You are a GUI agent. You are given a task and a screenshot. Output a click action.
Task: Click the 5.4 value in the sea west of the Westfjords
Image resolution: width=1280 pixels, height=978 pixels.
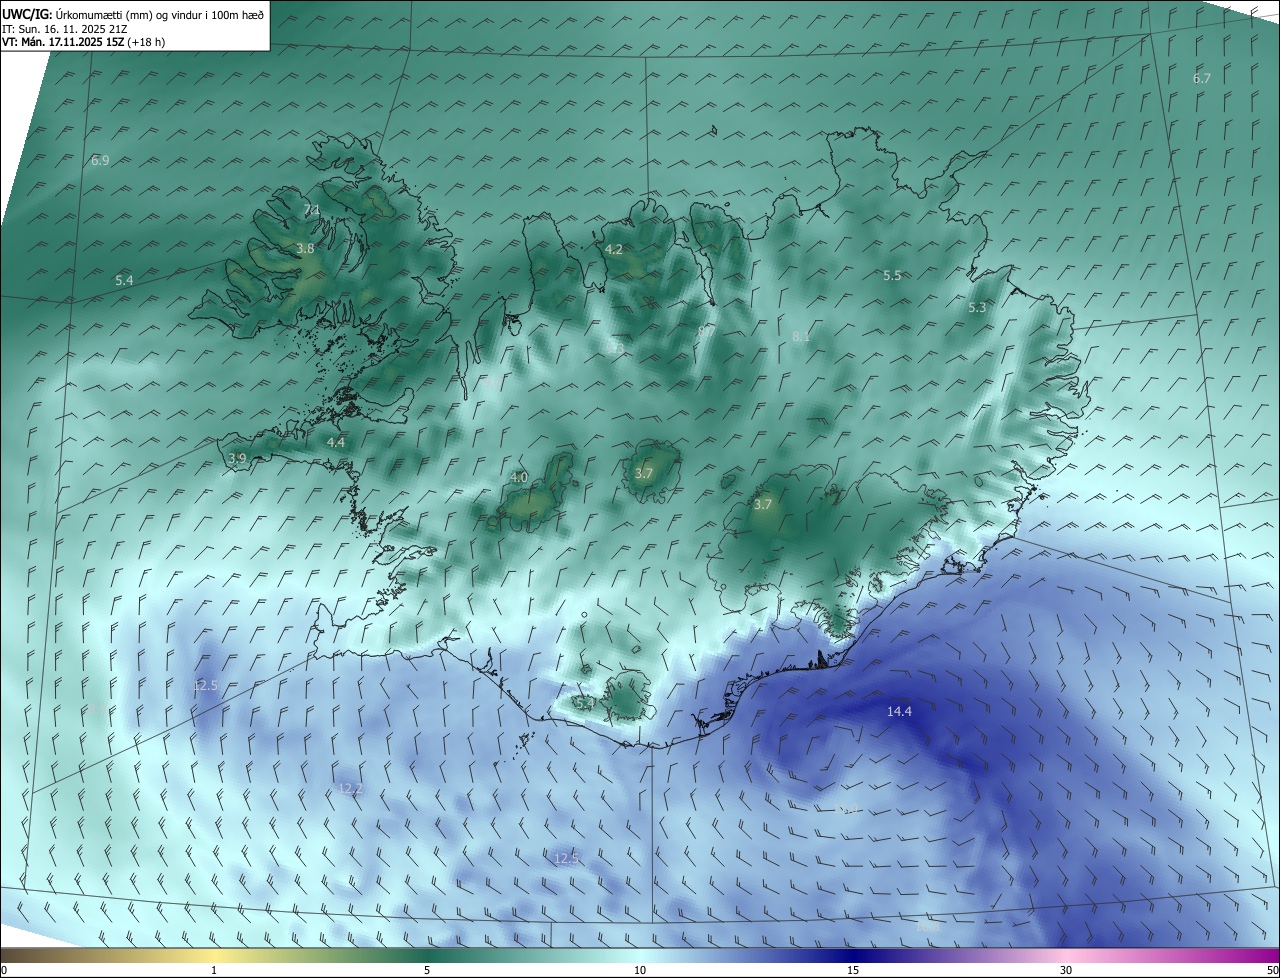tap(124, 281)
